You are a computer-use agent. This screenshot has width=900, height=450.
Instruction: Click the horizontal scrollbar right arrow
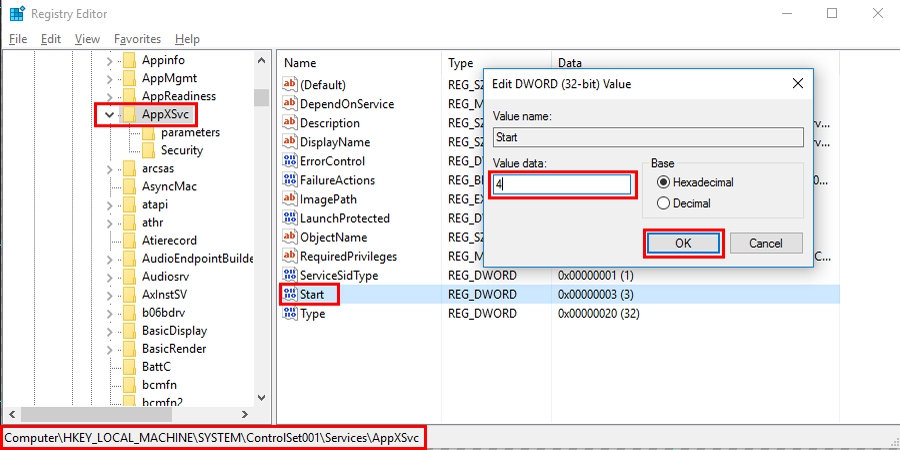click(245, 414)
